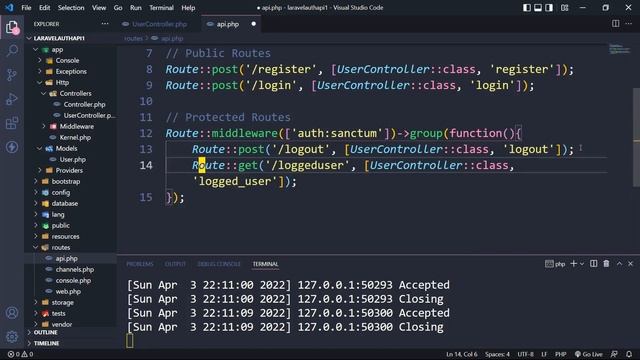Switch to the Problems panel tab
This screenshot has width=640, height=360.
[140, 264]
